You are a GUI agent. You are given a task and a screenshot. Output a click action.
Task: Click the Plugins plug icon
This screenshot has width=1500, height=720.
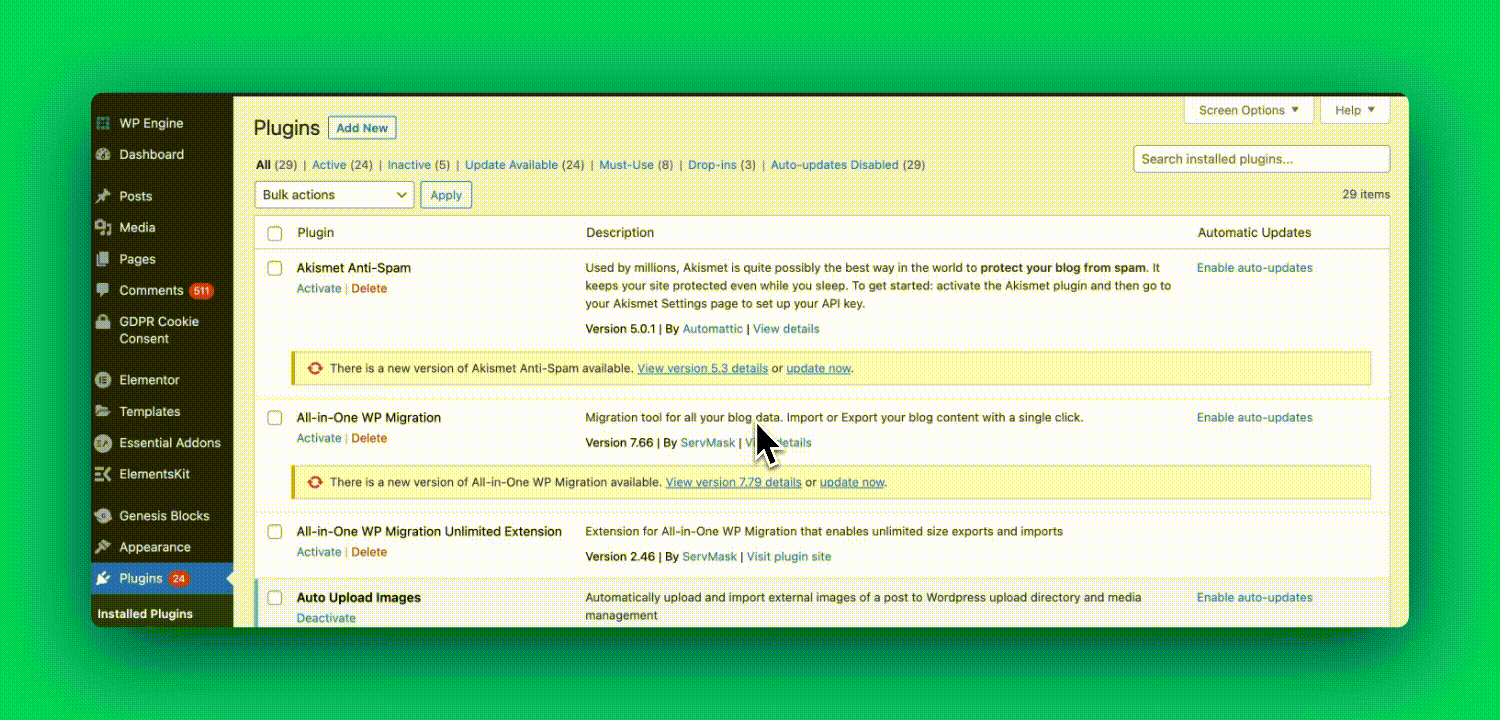coord(102,578)
